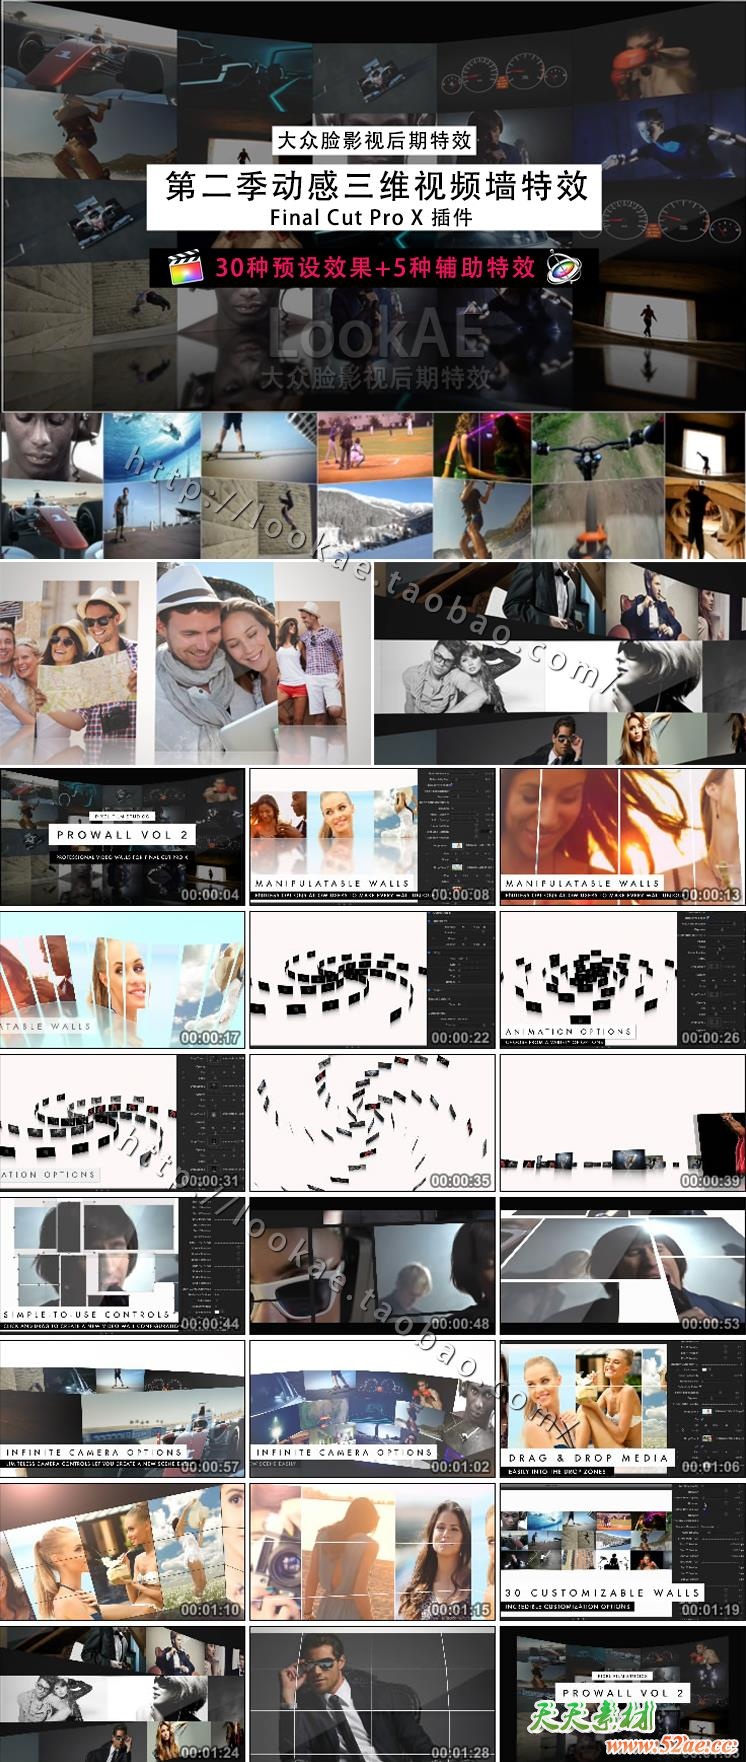Open the sunglasses frame stamped 00:00:48
This screenshot has width=746, height=1762.
point(372,1265)
